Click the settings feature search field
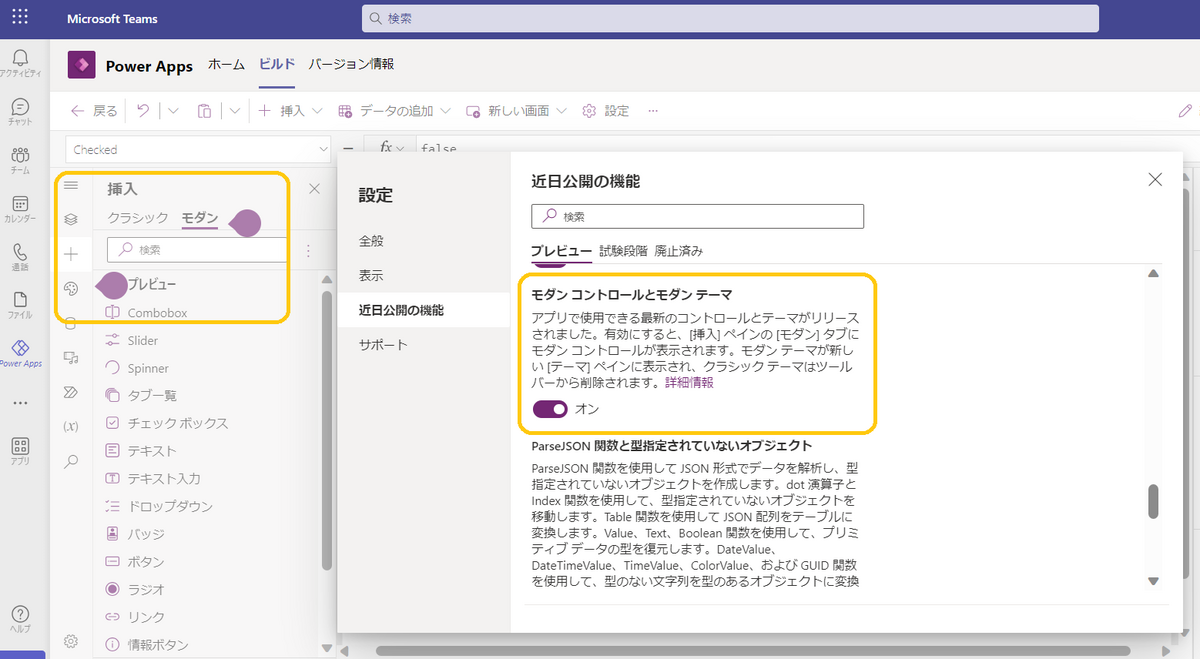Image resolution: width=1200 pixels, height=659 pixels. [697, 216]
